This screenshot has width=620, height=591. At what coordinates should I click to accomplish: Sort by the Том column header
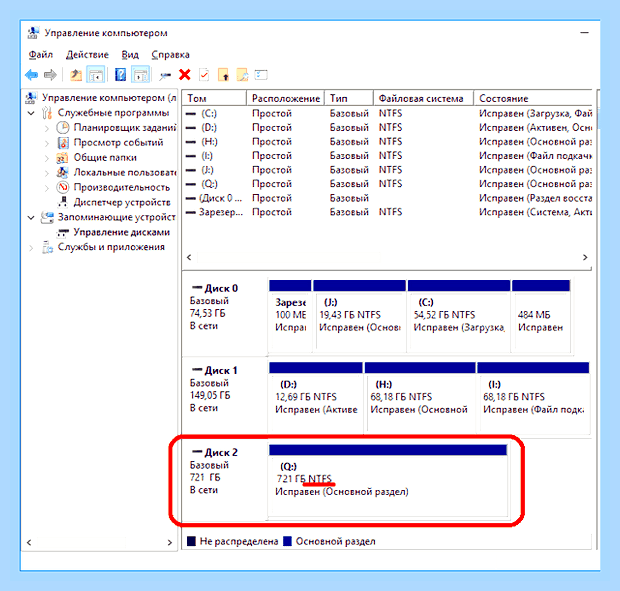click(214, 98)
